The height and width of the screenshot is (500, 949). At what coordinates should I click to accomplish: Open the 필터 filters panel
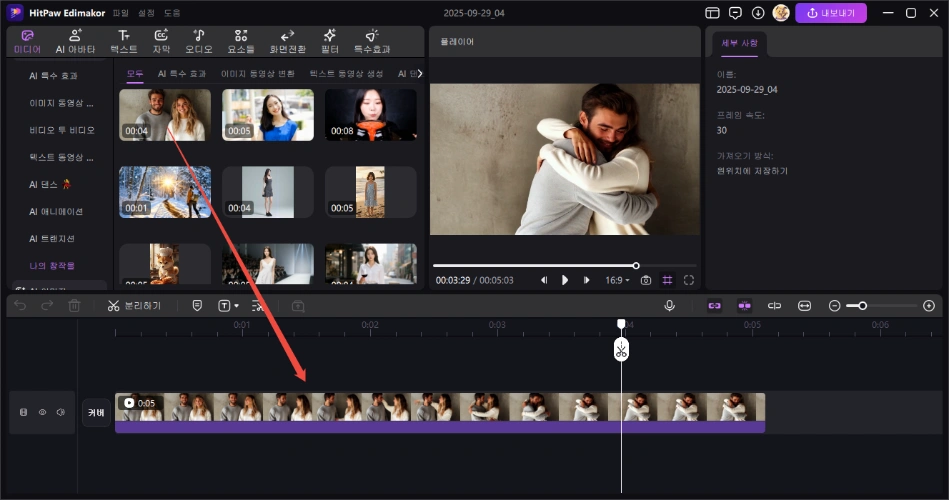[x=330, y=41]
